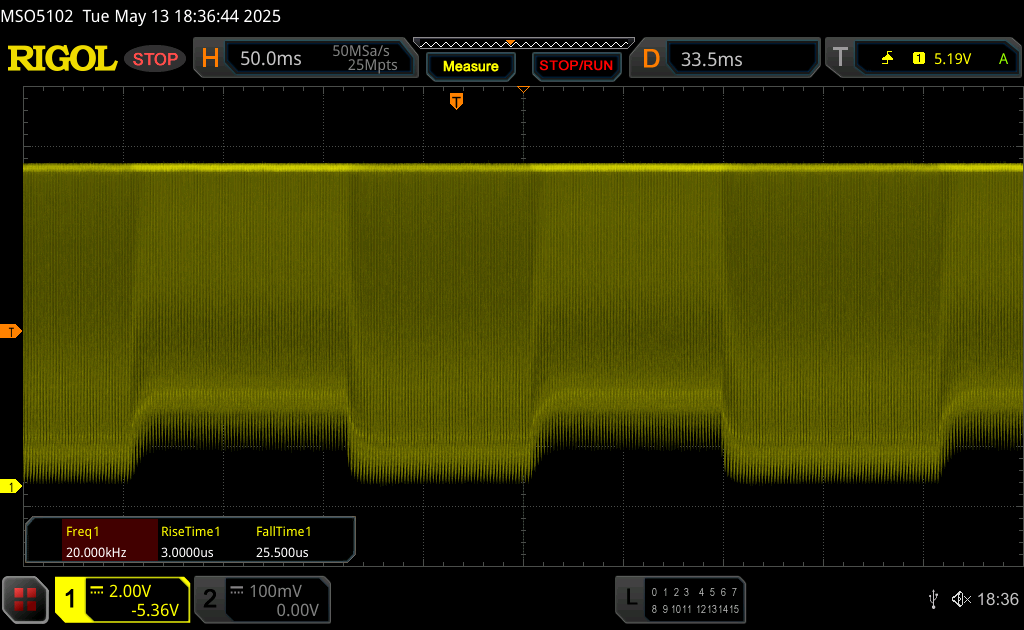
Task: Select the FallTime1 measurement label
Action: coord(283,531)
